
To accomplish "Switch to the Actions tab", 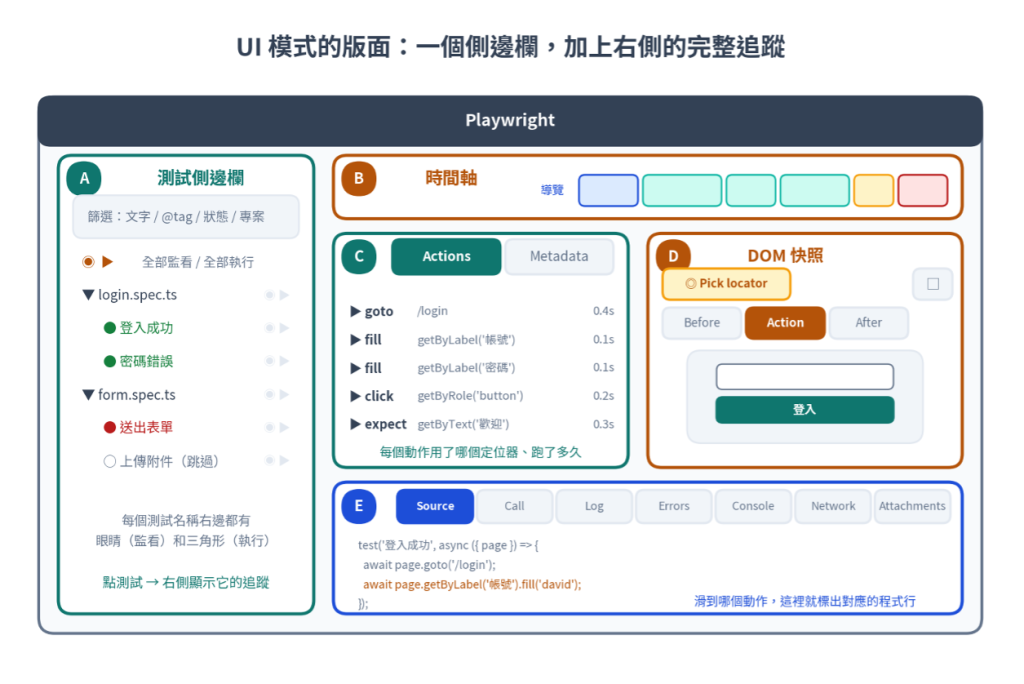I will coord(446,256).
